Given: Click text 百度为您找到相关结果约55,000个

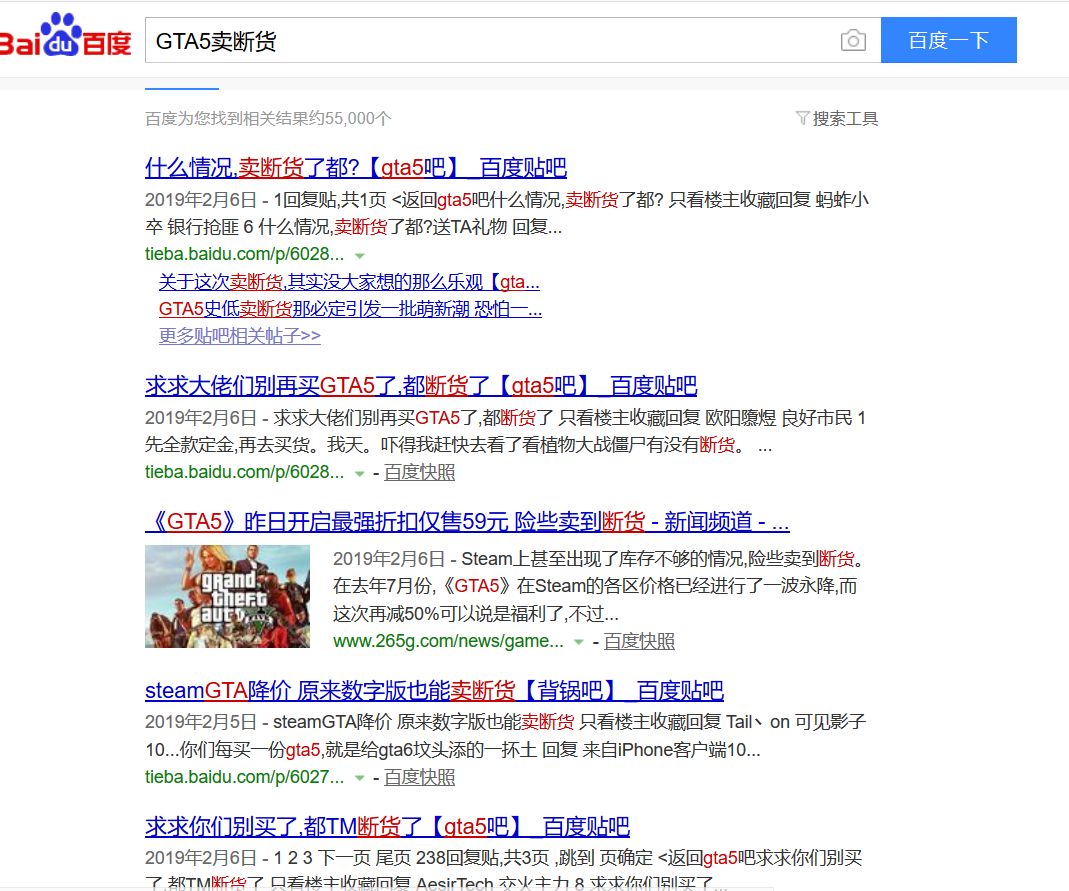Looking at the screenshot, I should point(268,119).
